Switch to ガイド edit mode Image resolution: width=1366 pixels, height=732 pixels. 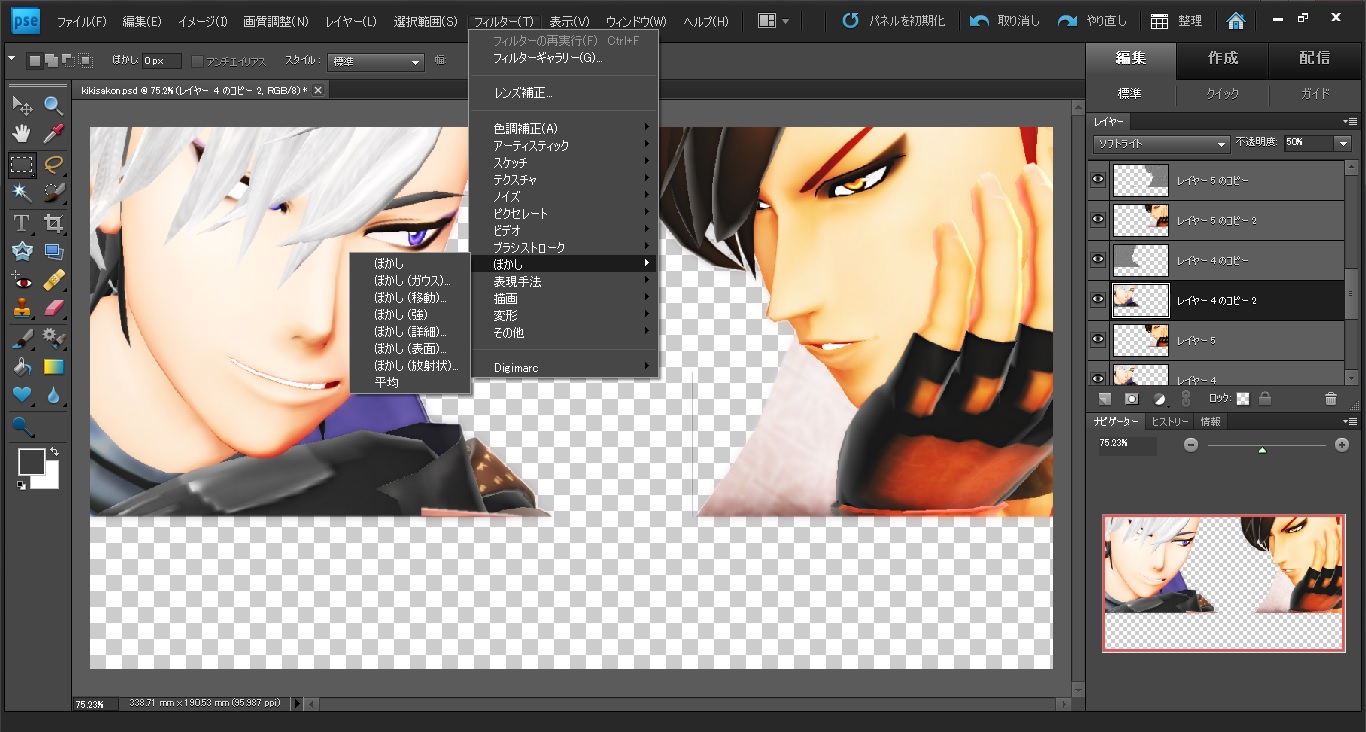(1315, 94)
